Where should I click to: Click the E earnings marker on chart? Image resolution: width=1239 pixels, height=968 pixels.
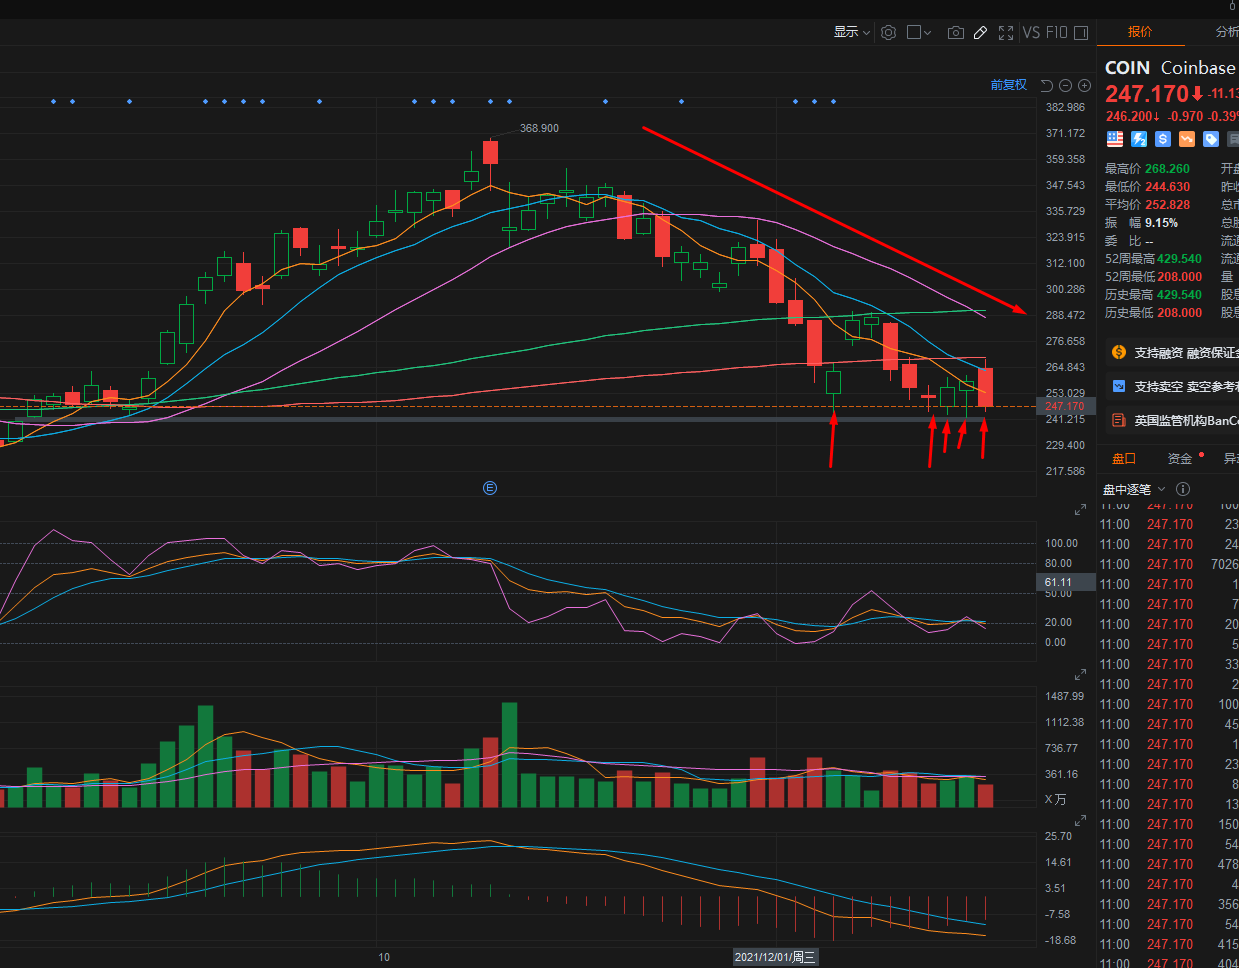489,488
